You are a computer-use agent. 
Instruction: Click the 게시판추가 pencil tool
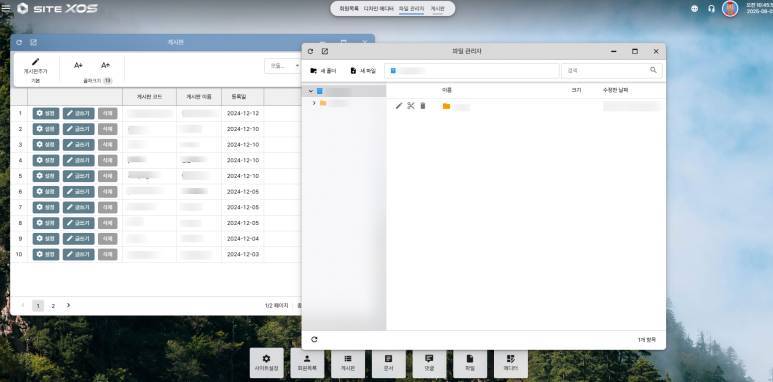[35, 66]
